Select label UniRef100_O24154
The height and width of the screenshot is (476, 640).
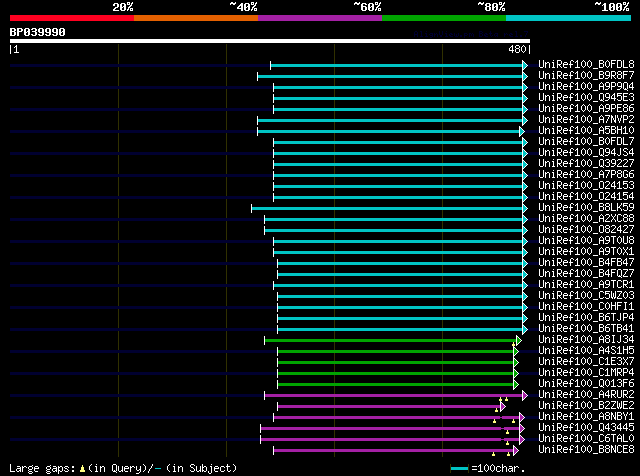(586, 197)
